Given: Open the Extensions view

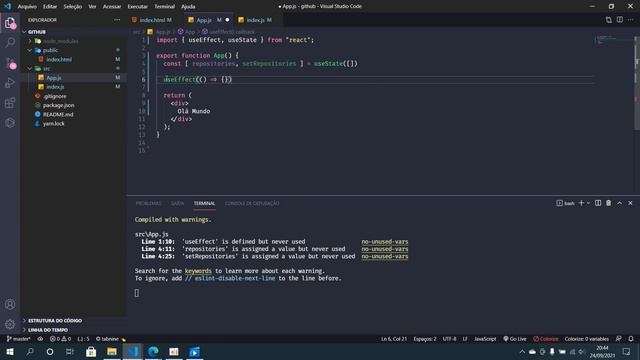Looking at the screenshot, I should point(10,103).
